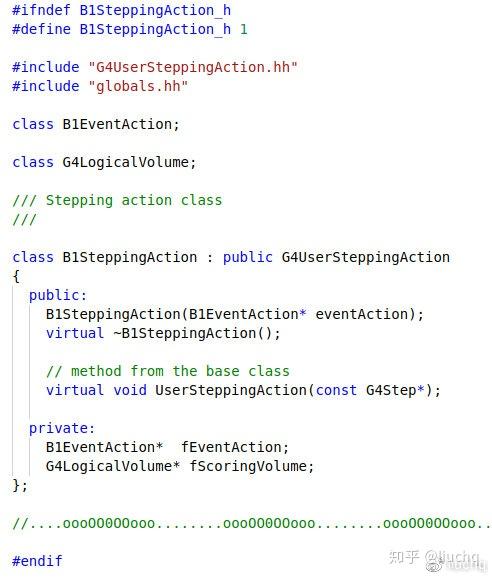This screenshot has width=492, height=580.
Task: Click the public keyword before G4UserSteppingAction
Action: pos(247,257)
